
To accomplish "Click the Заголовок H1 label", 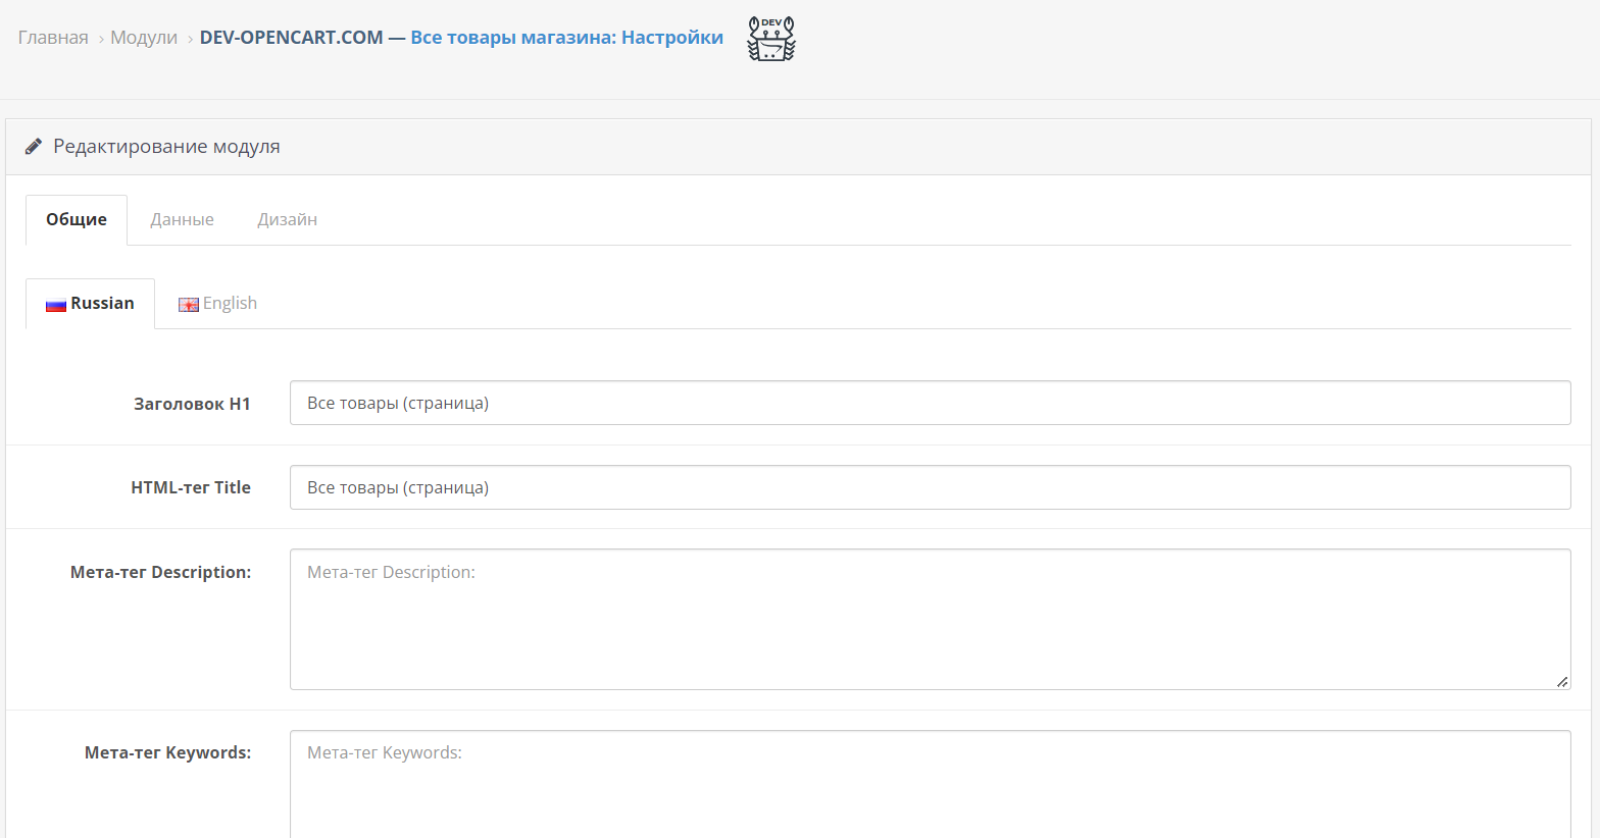I will coord(192,404).
